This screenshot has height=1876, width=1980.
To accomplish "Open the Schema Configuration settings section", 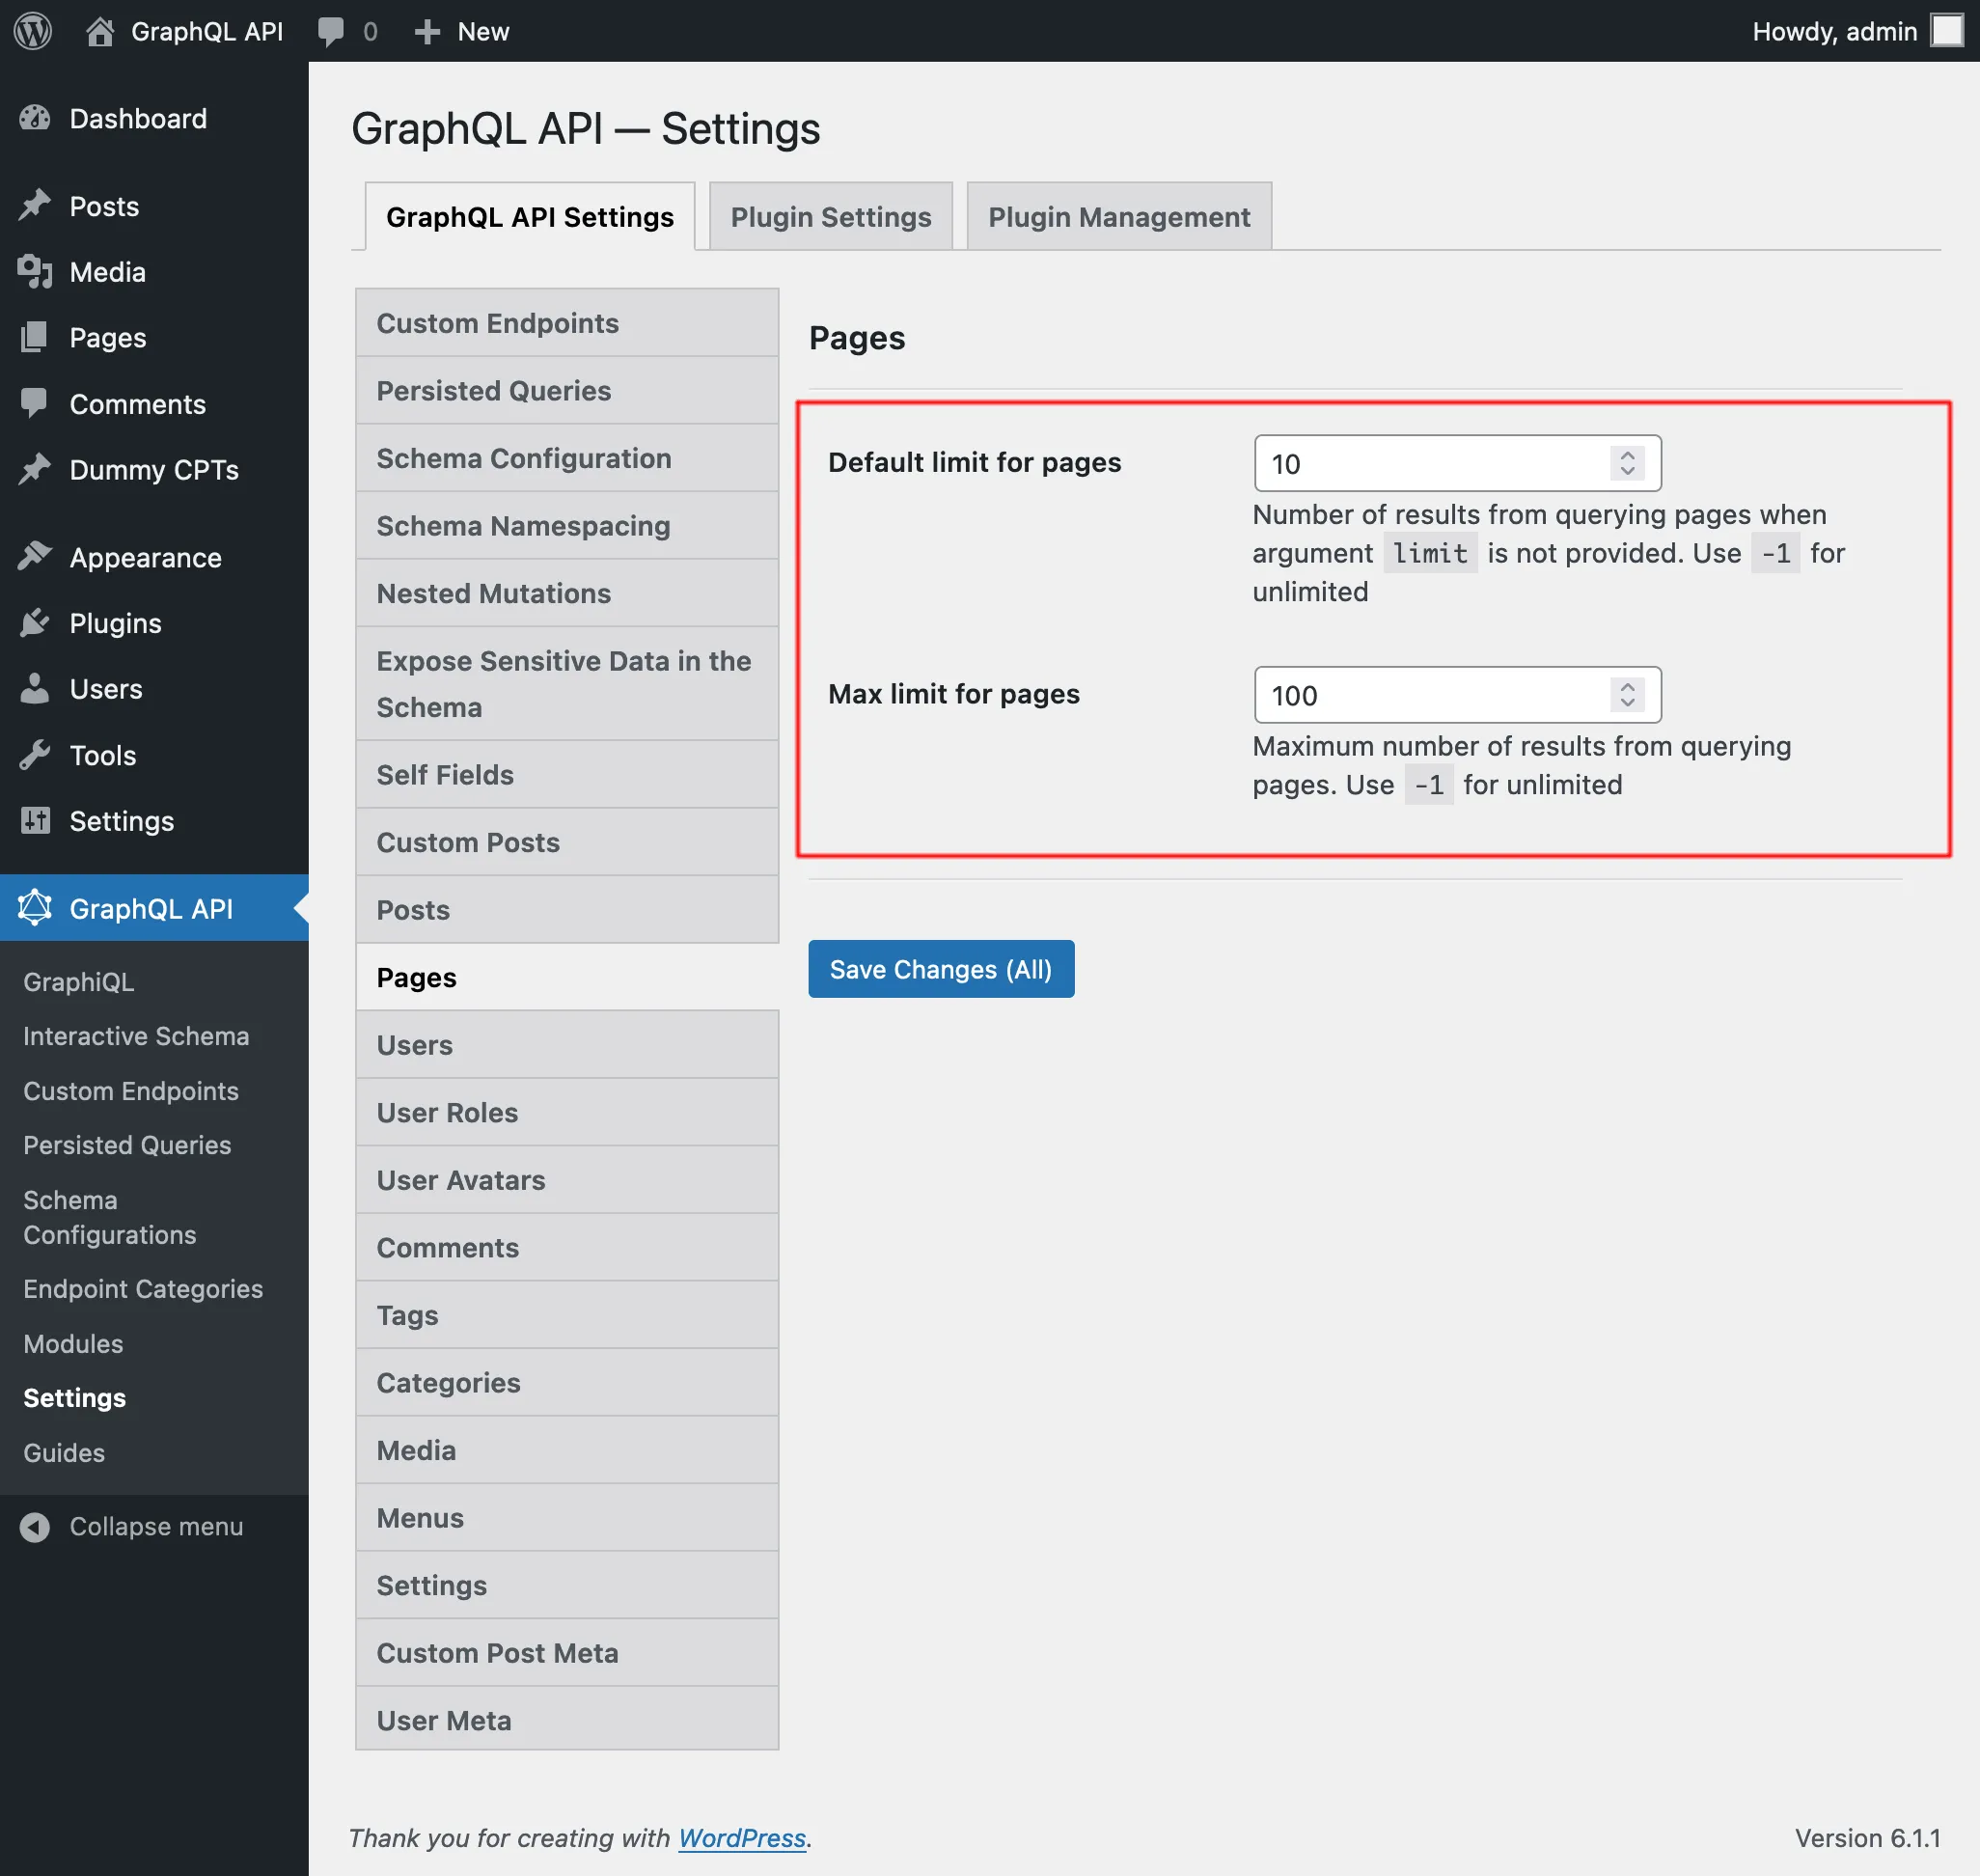I will click(x=567, y=458).
